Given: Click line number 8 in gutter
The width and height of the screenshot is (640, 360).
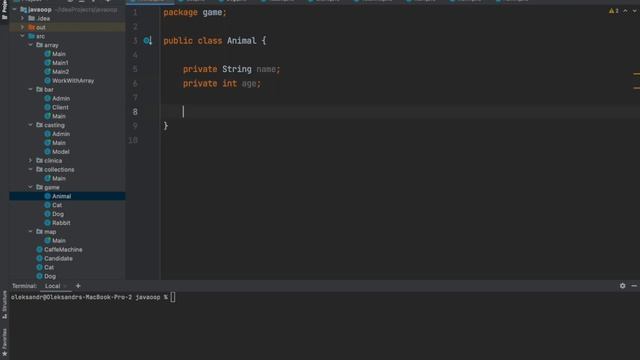Looking at the screenshot, I should pos(135,112).
